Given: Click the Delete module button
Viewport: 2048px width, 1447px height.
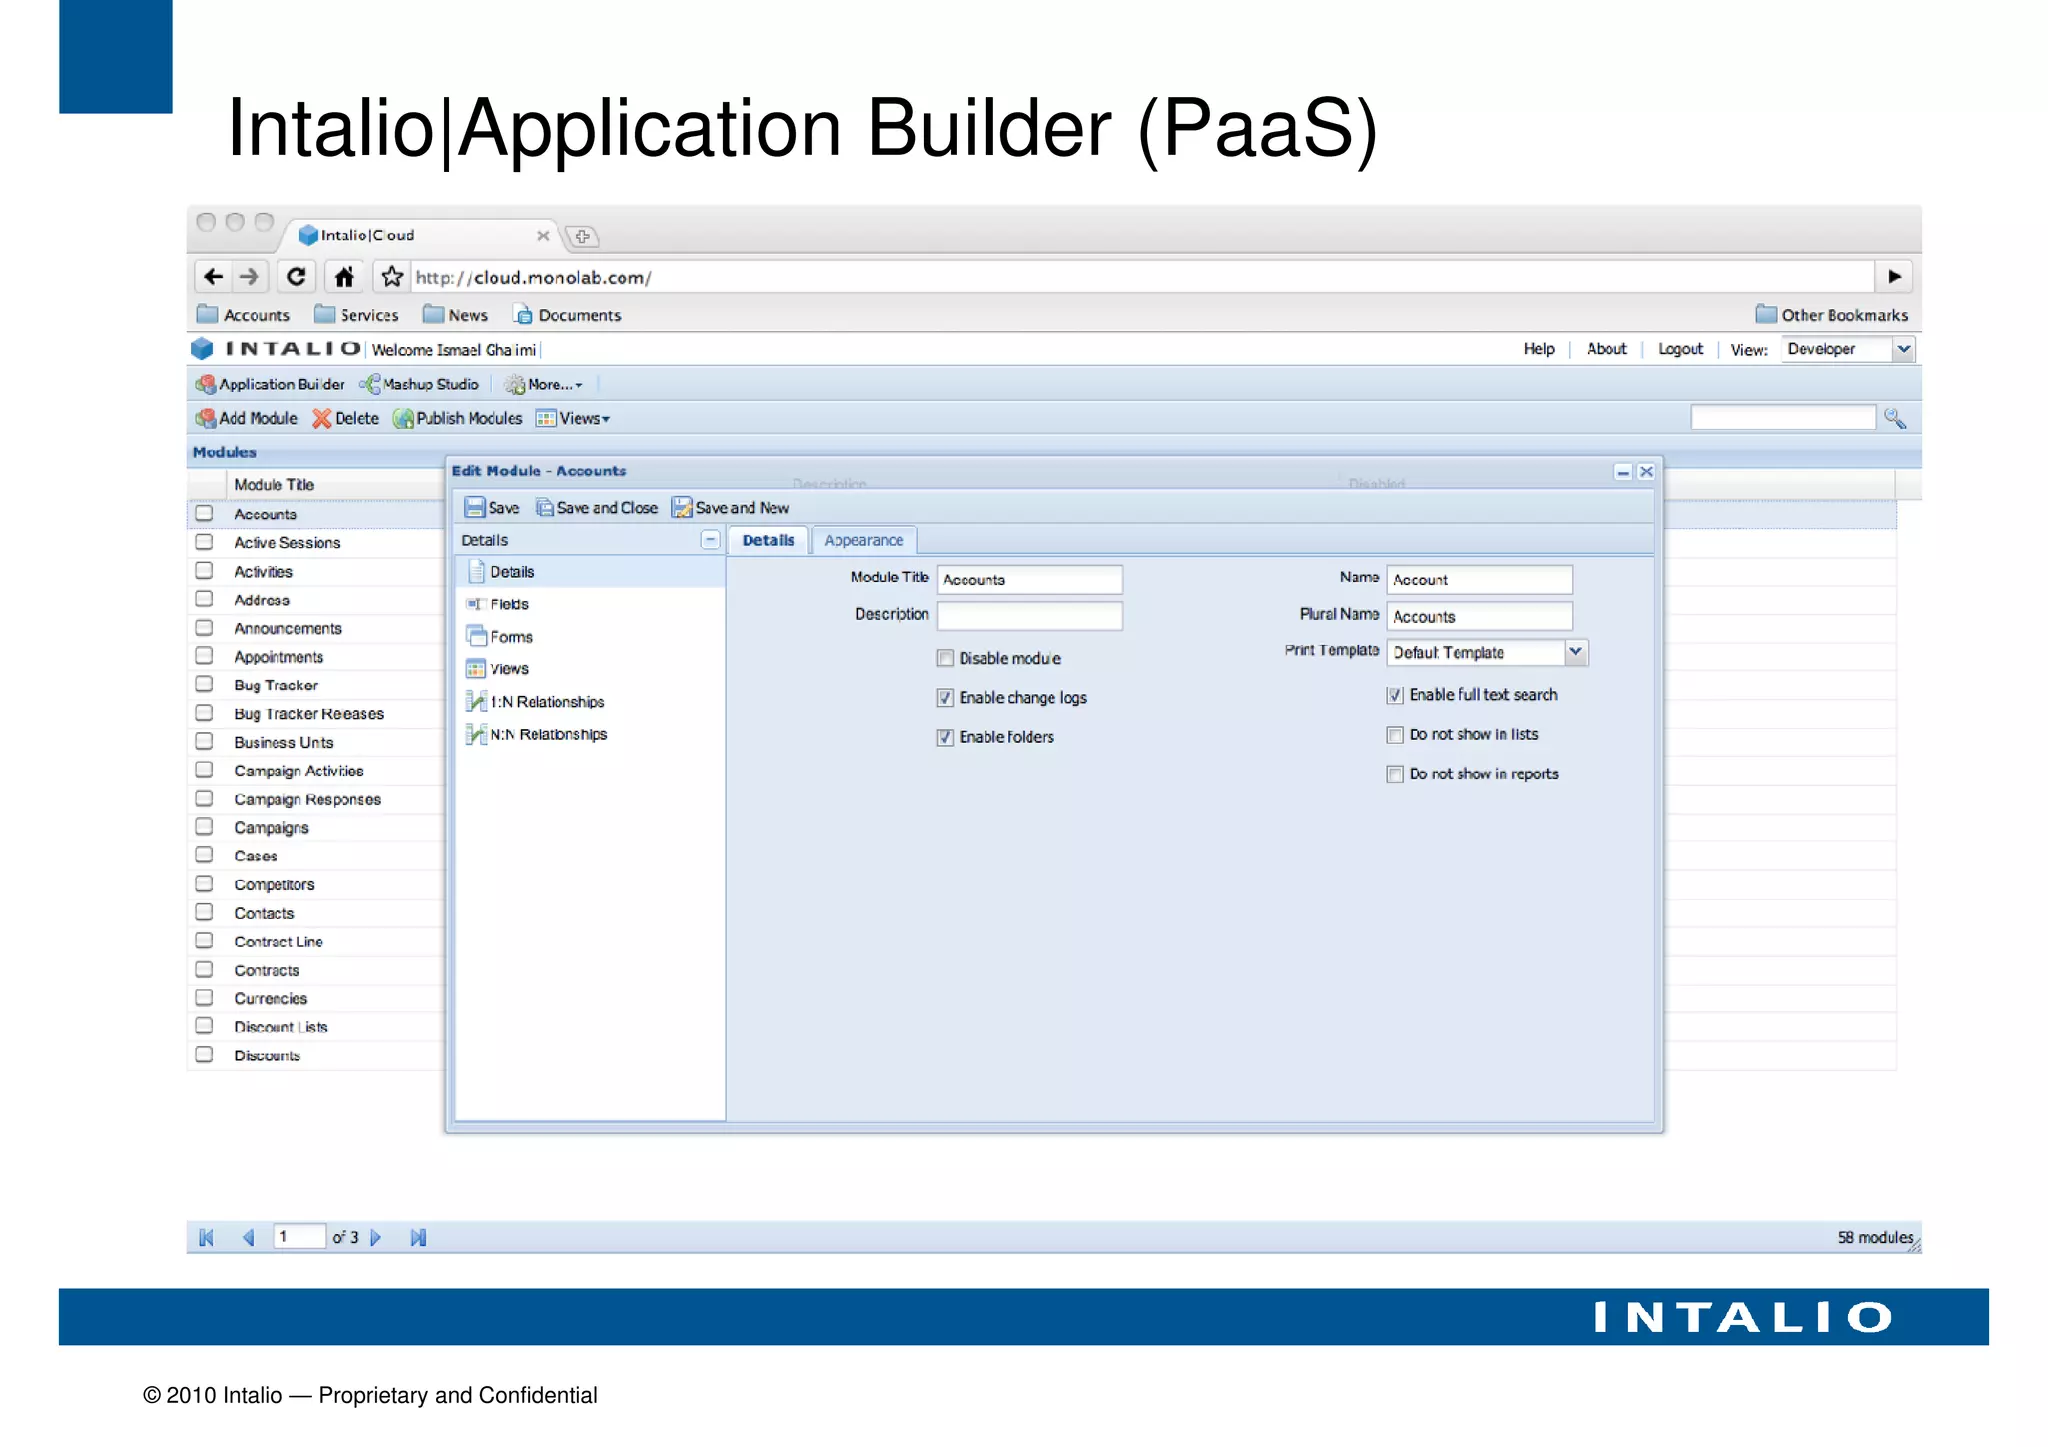Looking at the screenshot, I should click(346, 418).
